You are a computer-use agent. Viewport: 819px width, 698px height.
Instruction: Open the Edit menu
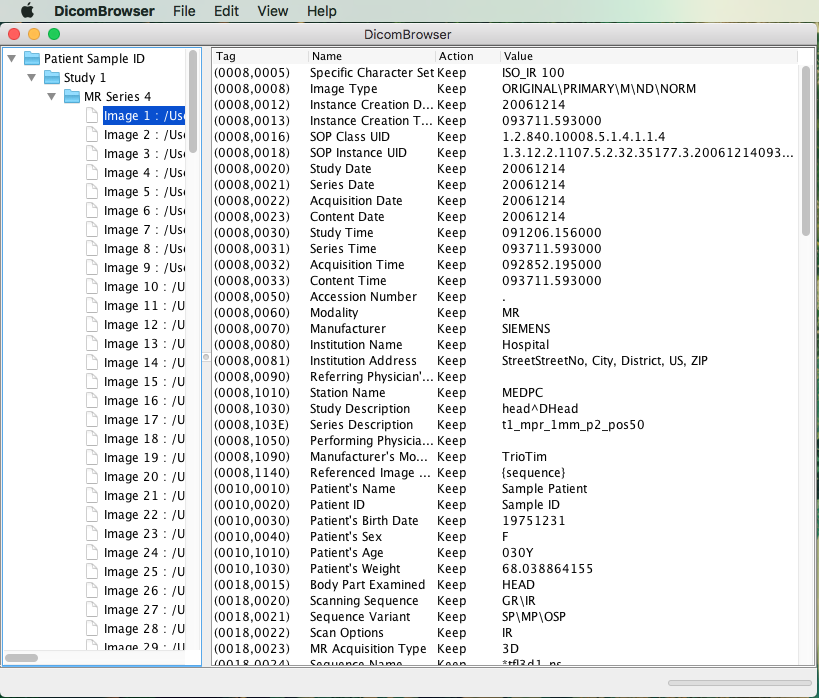(x=226, y=11)
